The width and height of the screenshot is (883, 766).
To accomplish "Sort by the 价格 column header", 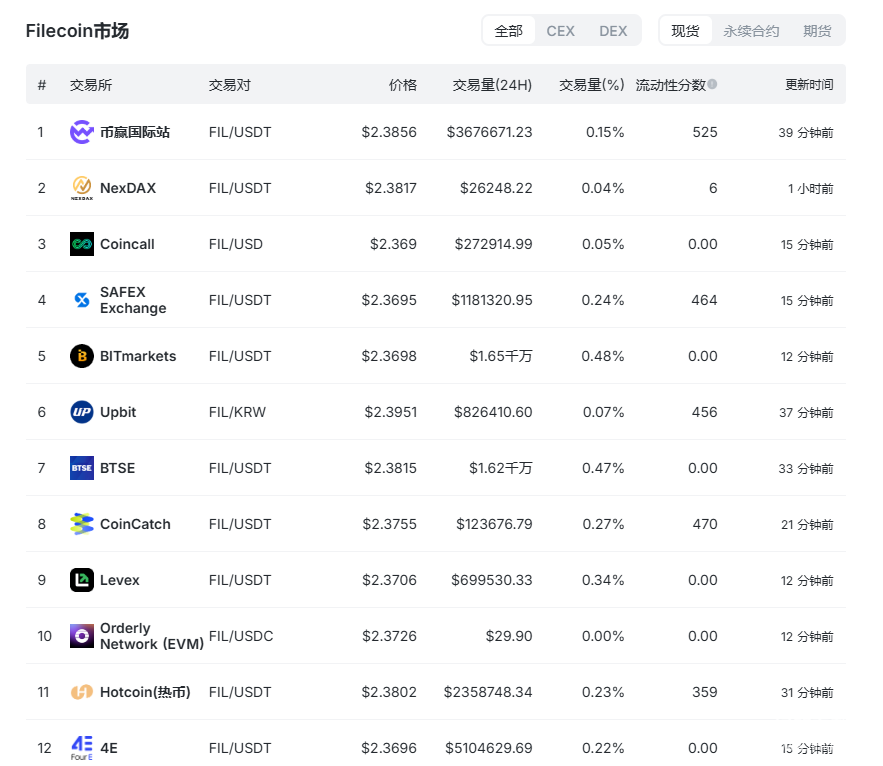I will click(x=403, y=84).
